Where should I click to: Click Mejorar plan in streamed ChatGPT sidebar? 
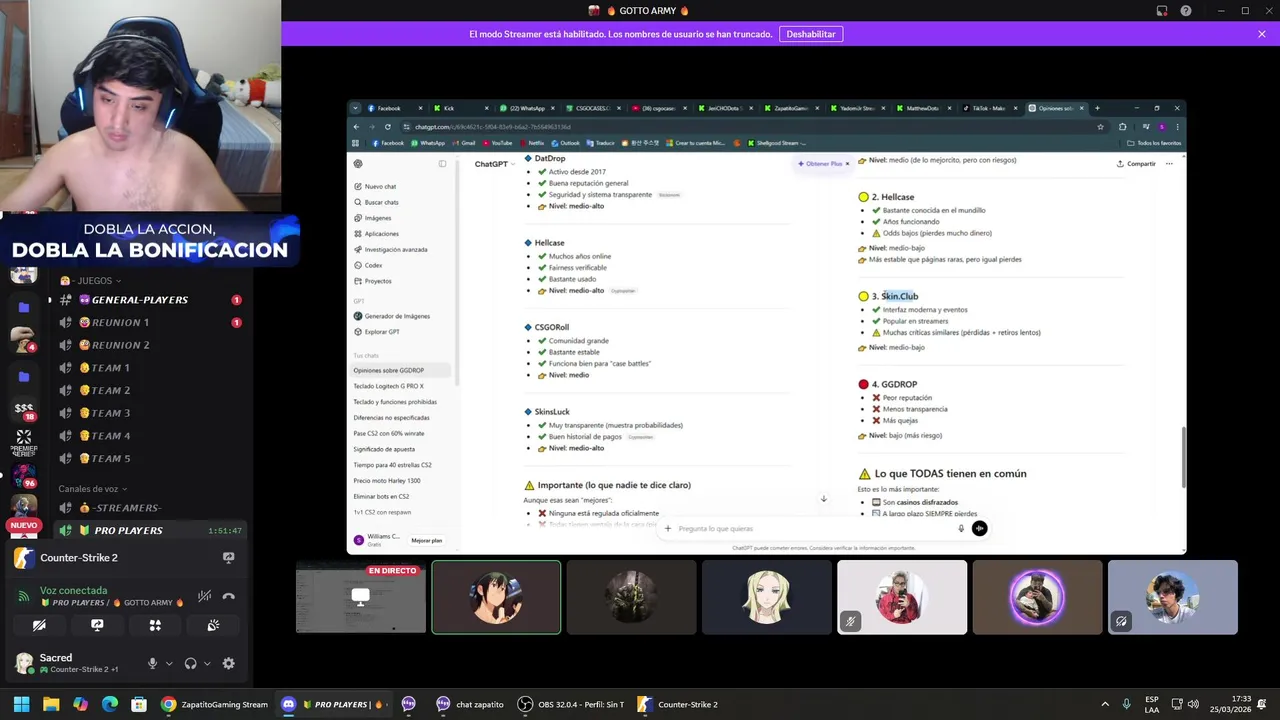click(x=426, y=540)
